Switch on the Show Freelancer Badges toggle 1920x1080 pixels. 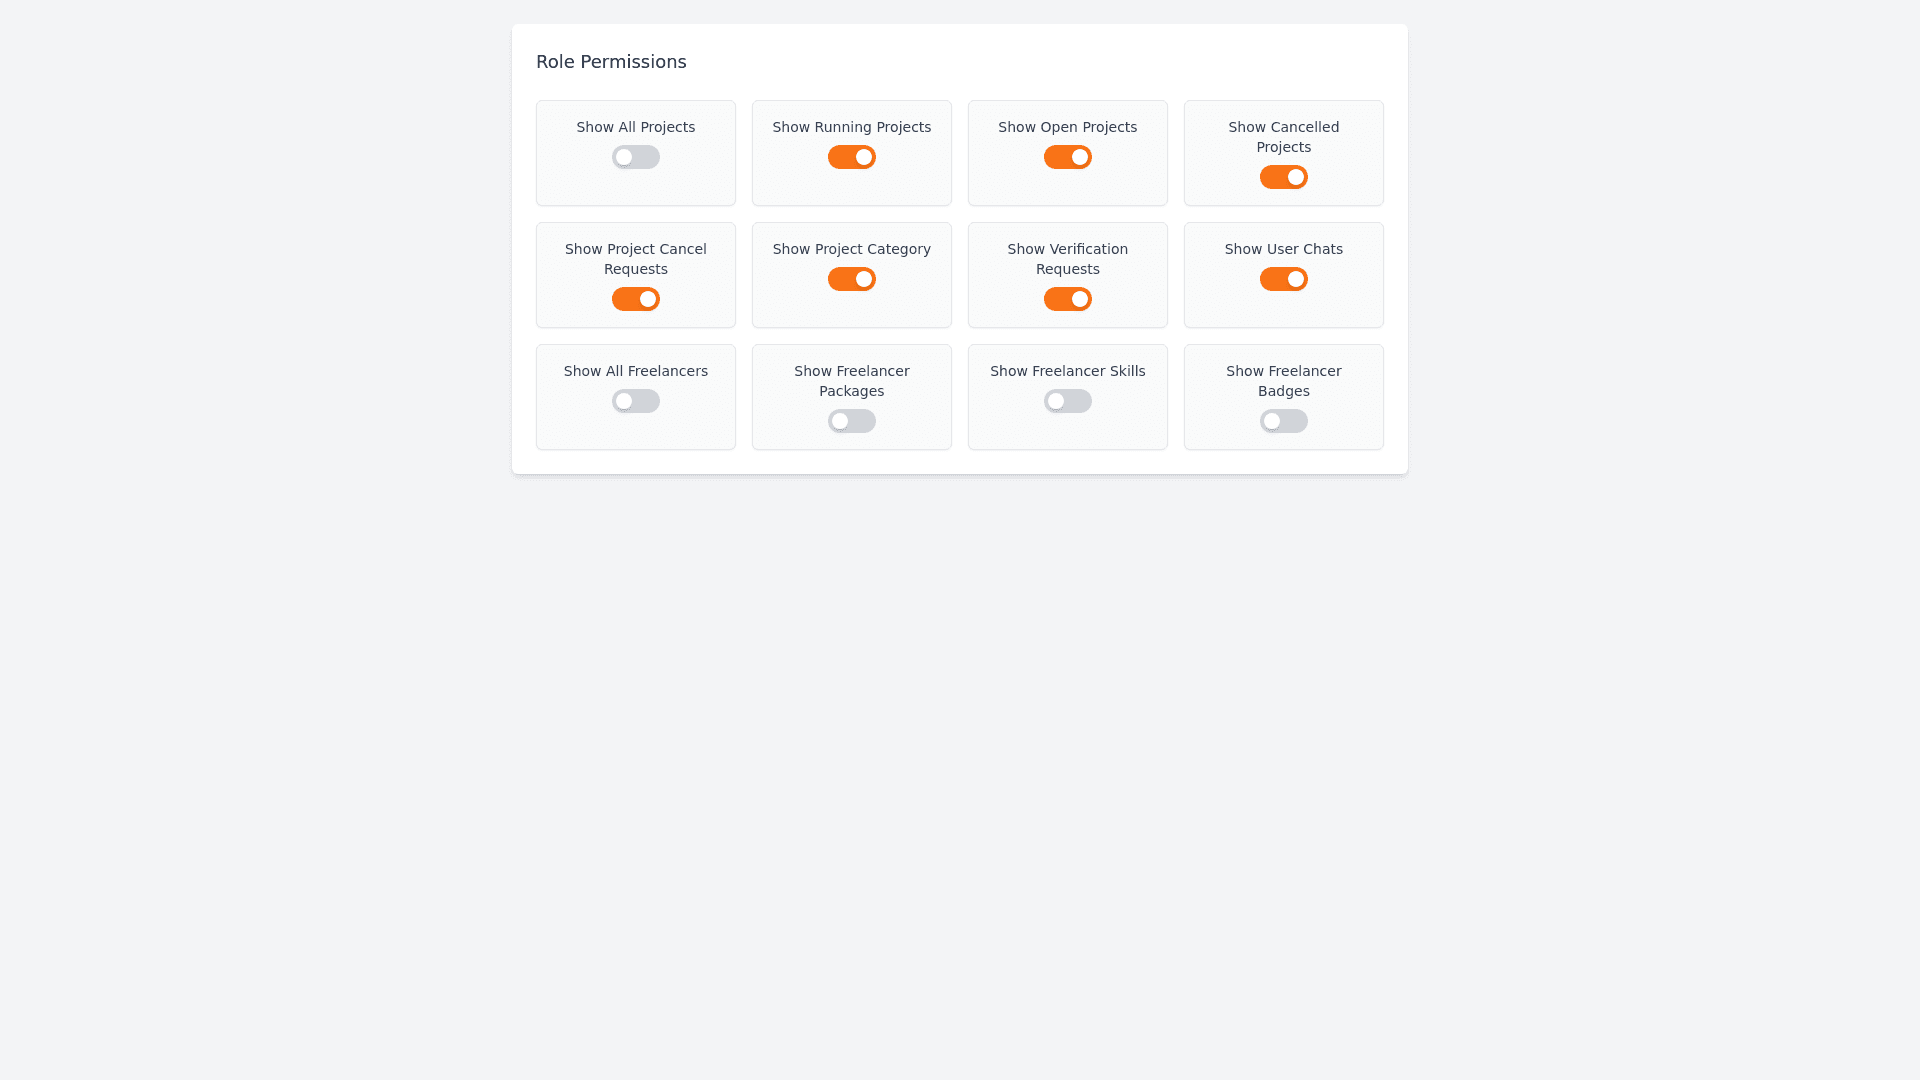point(1284,421)
